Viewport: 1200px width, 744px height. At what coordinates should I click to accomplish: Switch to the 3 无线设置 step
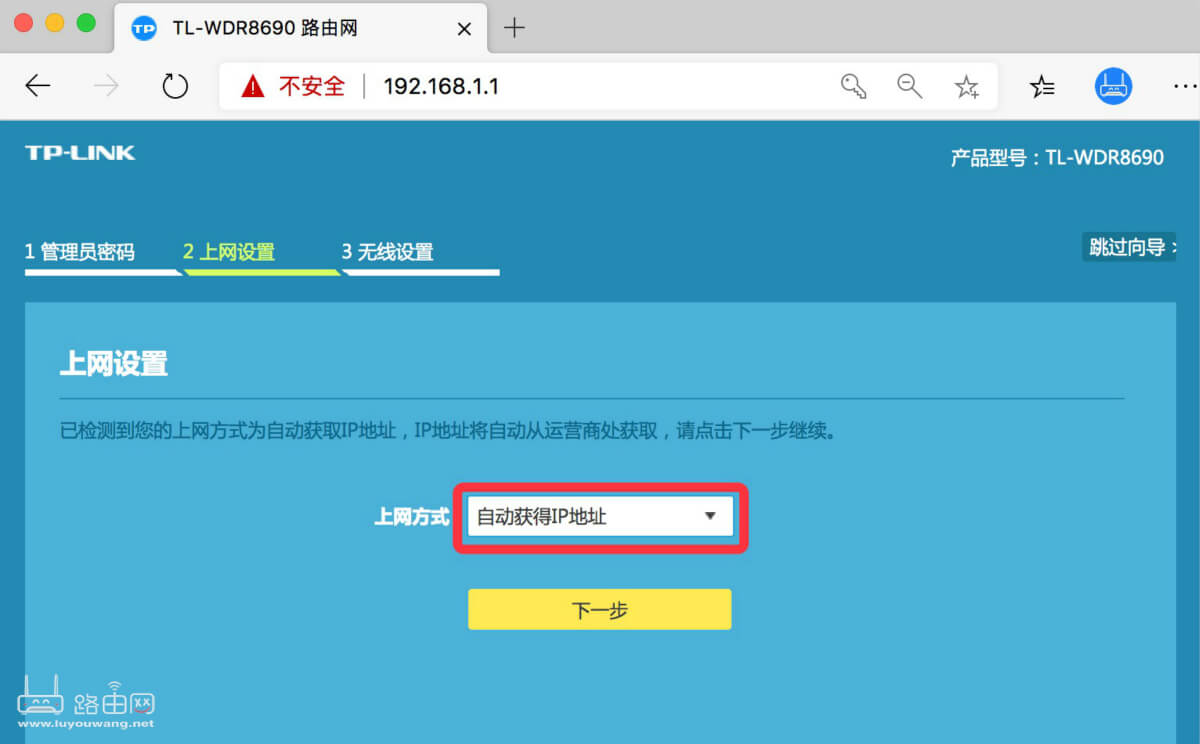coord(390,252)
